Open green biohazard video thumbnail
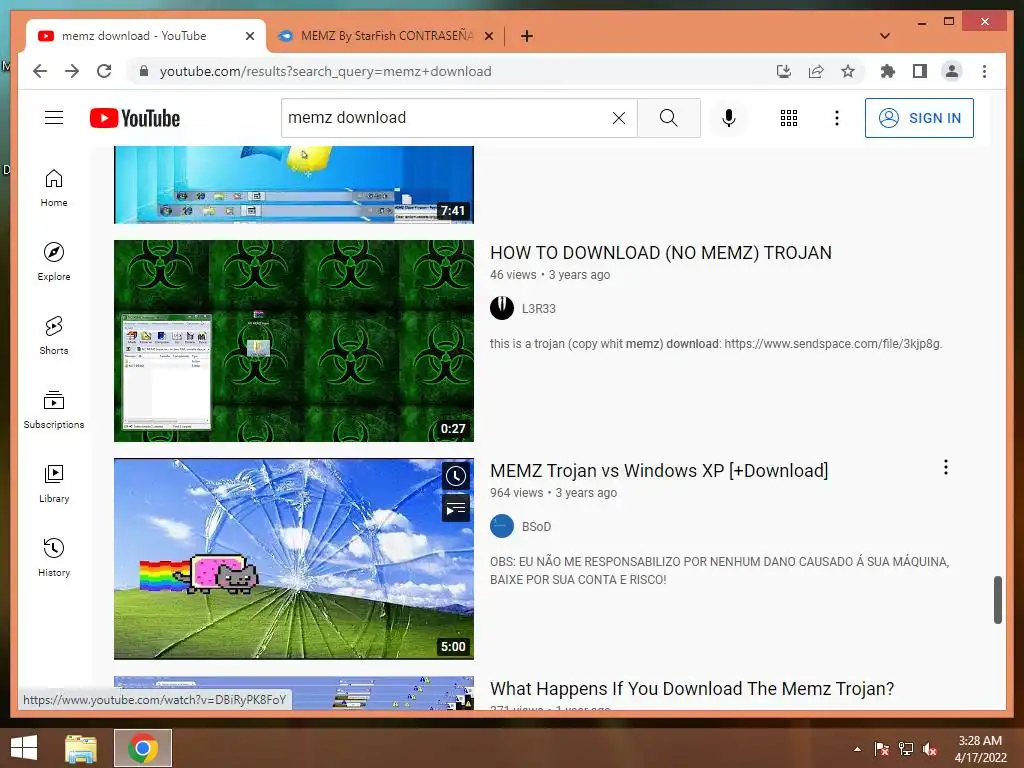 (x=294, y=341)
